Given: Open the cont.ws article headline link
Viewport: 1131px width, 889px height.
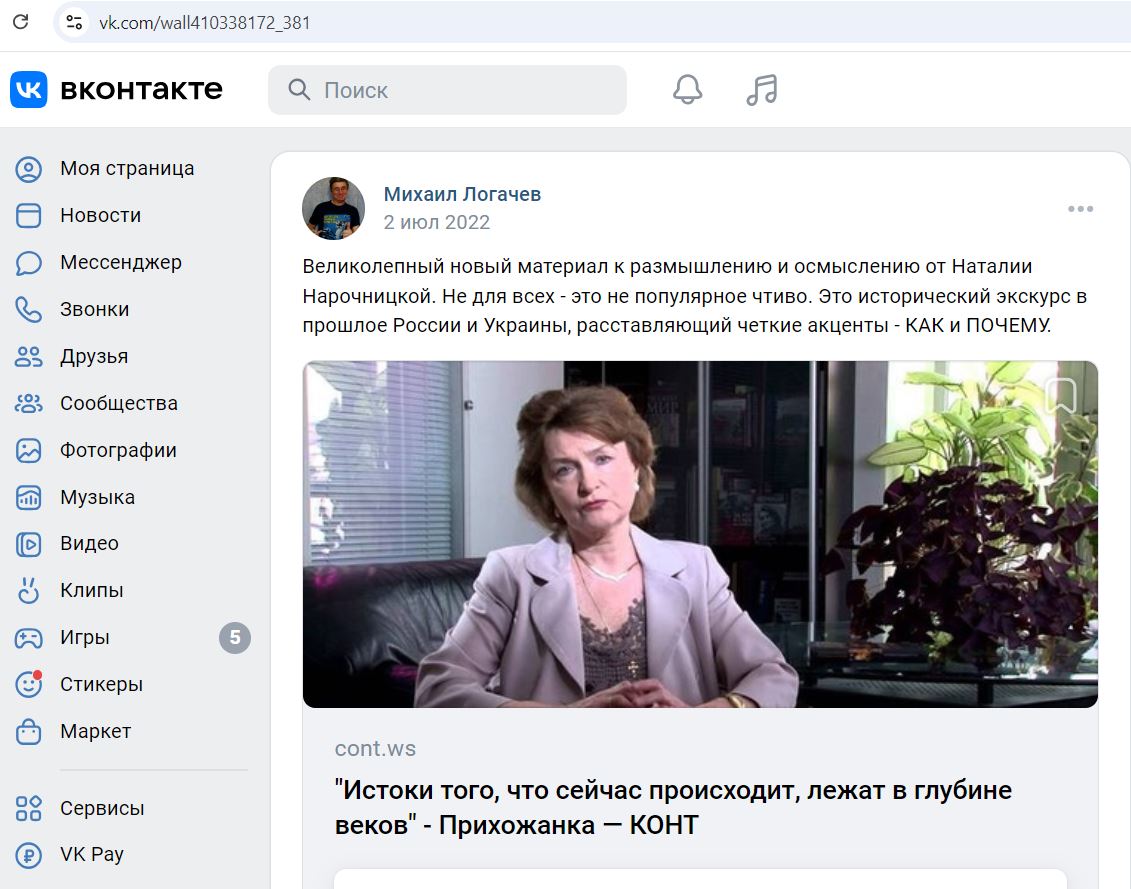Looking at the screenshot, I should coord(673,807).
